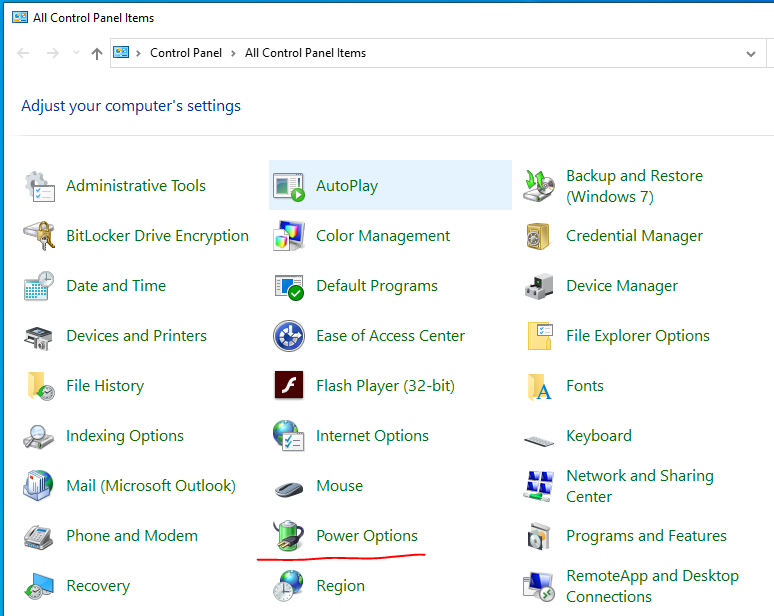Open the Color Management link

click(383, 236)
